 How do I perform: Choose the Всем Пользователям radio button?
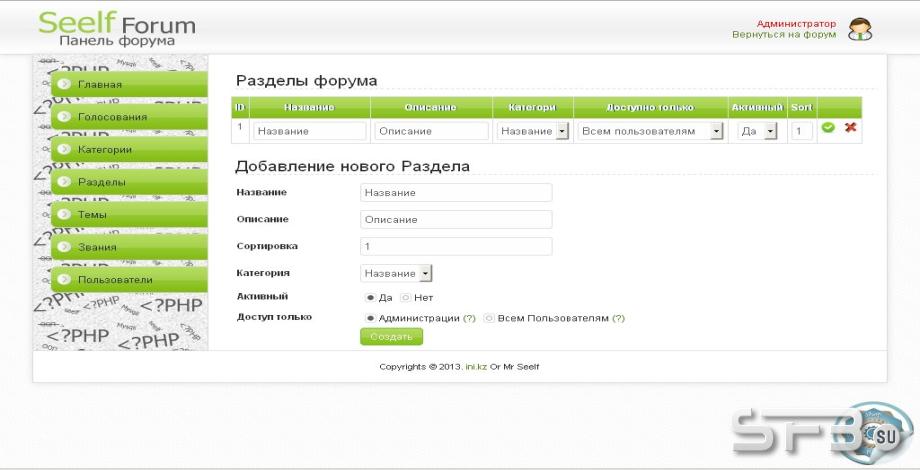pos(489,318)
